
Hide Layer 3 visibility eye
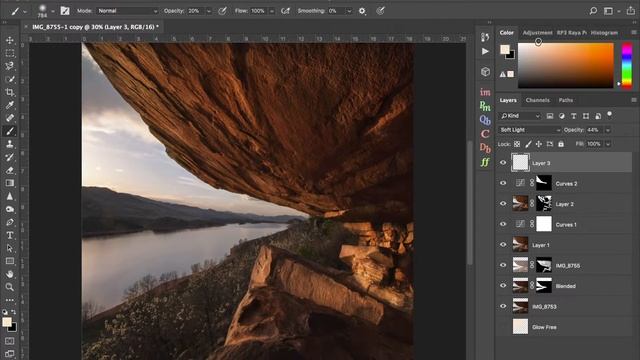(x=503, y=162)
